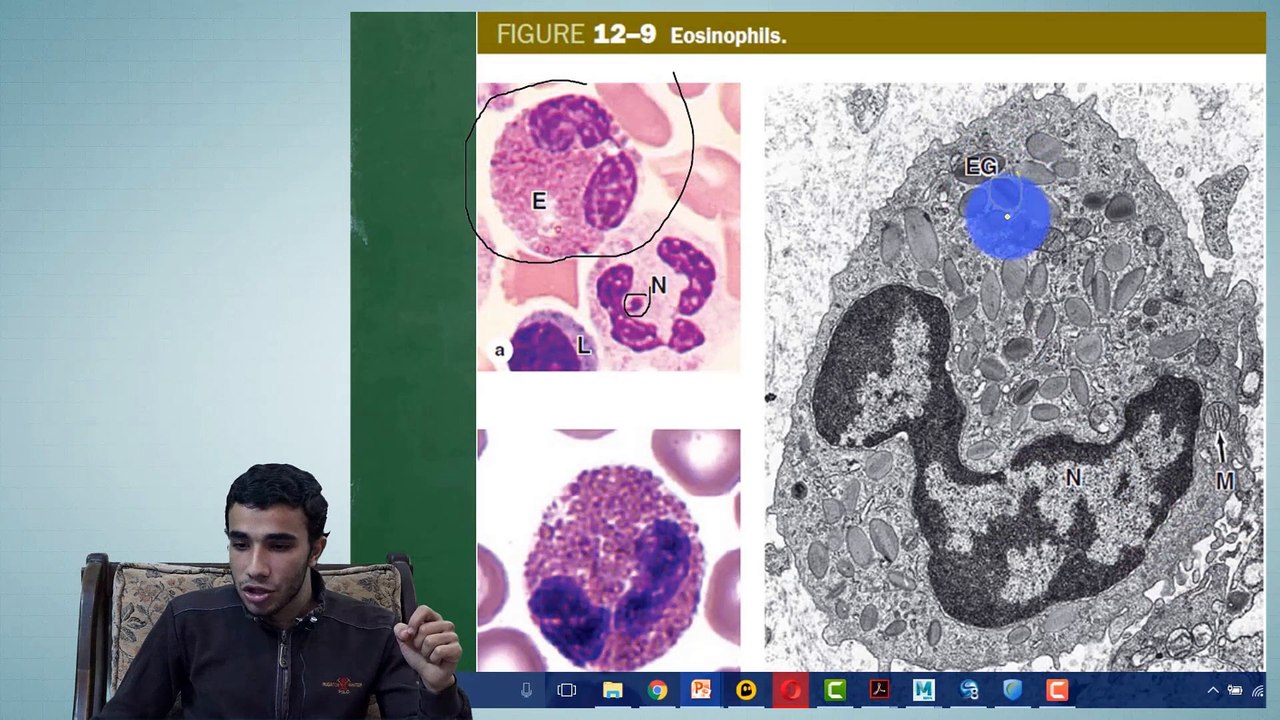Open the red Opera browser taskbar icon
This screenshot has width=1280, height=720.
point(791,690)
